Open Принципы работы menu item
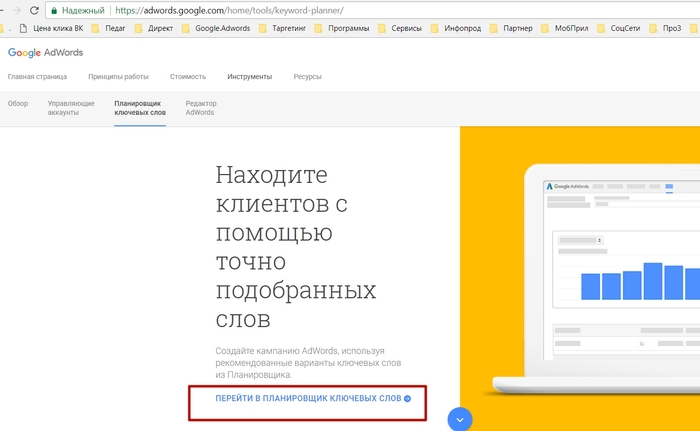 pos(118,77)
